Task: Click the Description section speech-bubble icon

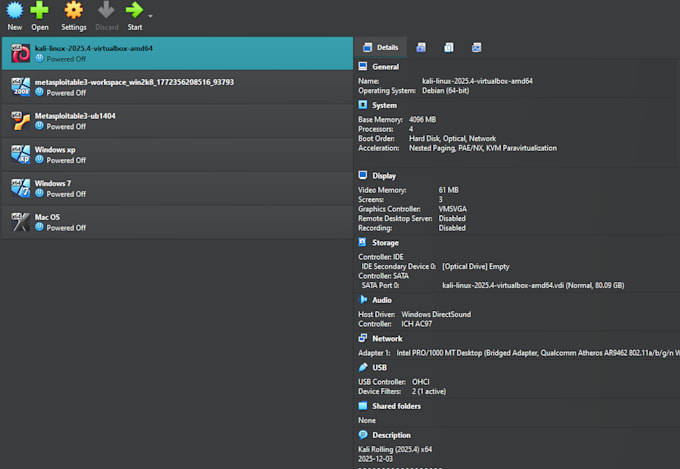Action: [x=363, y=435]
